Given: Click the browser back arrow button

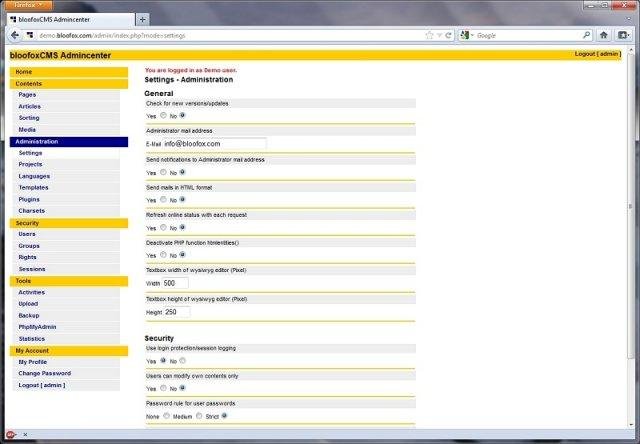Looking at the screenshot, I should (14, 34).
